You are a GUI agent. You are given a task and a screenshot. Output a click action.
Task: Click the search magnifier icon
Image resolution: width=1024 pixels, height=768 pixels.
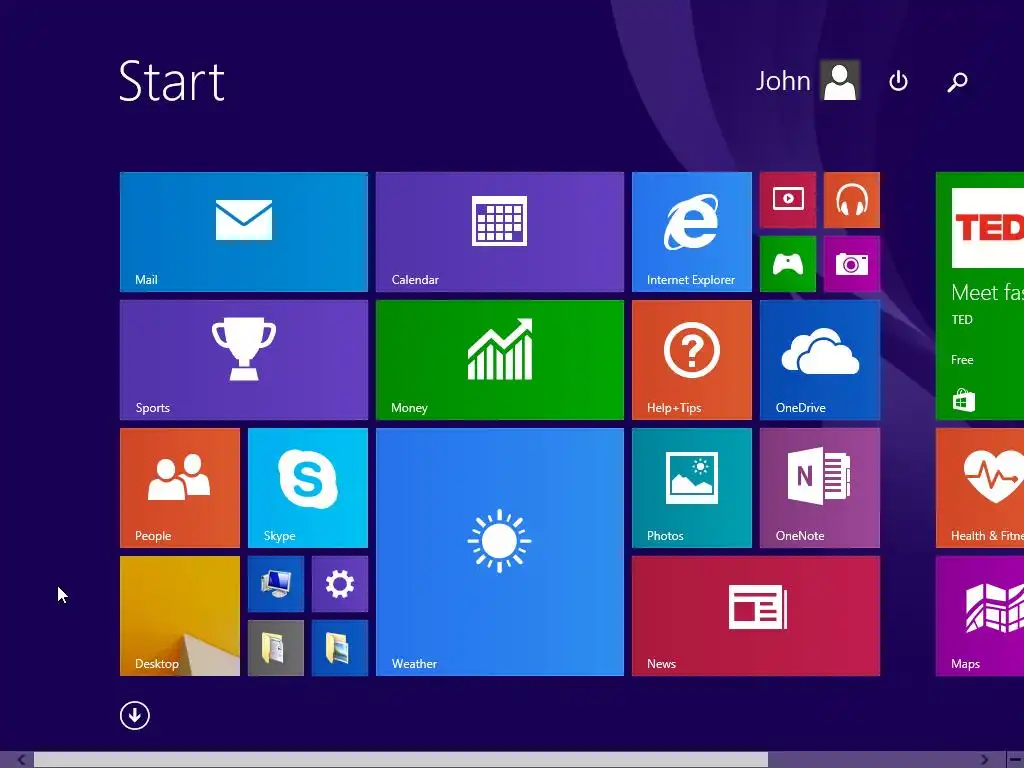click(957, 82)
